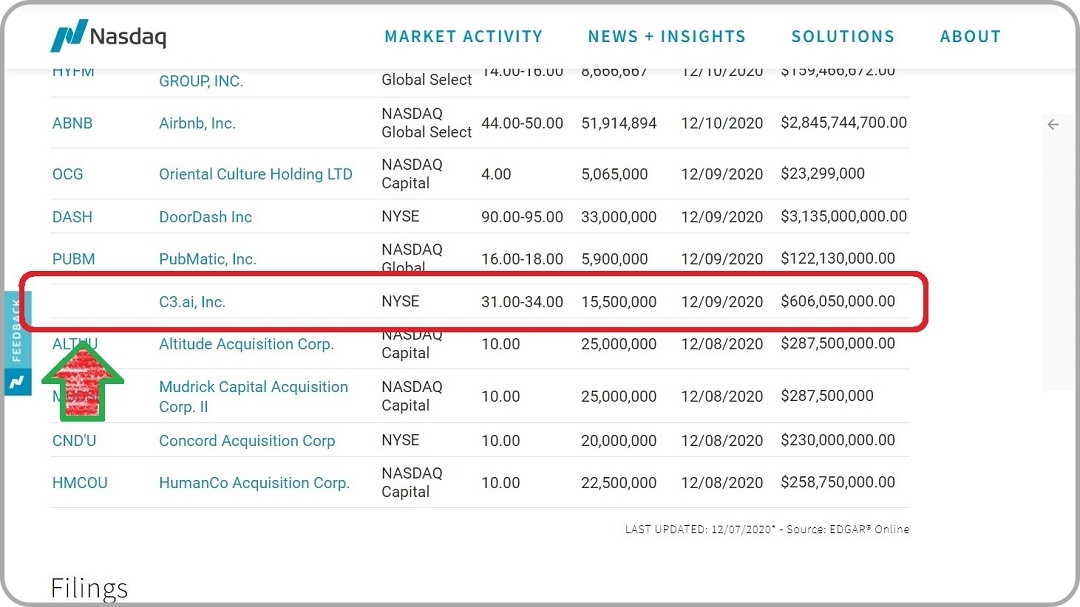The image size is (1080, 607).
Task: Select the $2,845,744,700.00 offer amount
Action: coord(844,123)
